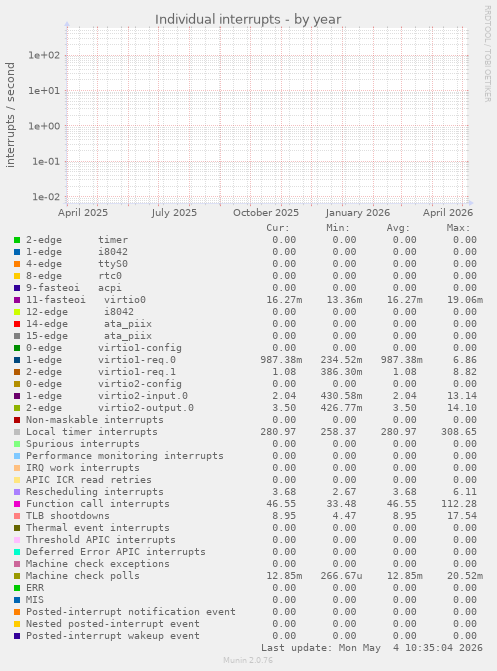Click the RRDTOOL / TOBI OETIKER watermark
497x671 pixels.
[488, 53]
